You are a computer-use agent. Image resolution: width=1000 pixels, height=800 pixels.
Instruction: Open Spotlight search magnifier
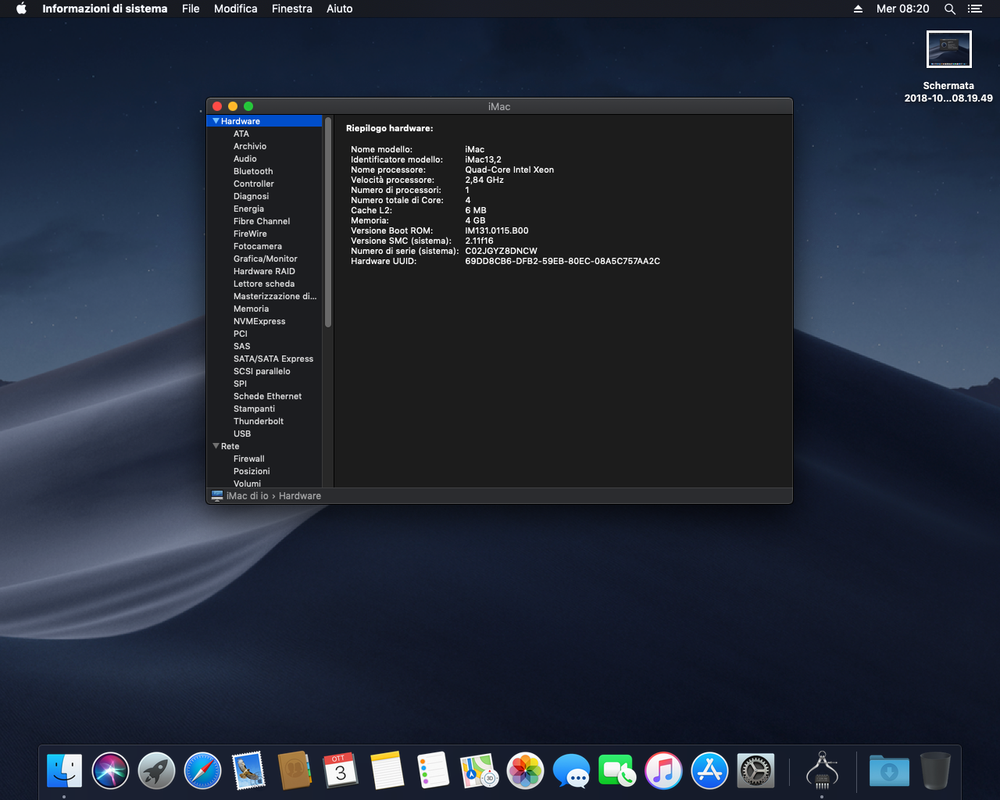(950, 9)
